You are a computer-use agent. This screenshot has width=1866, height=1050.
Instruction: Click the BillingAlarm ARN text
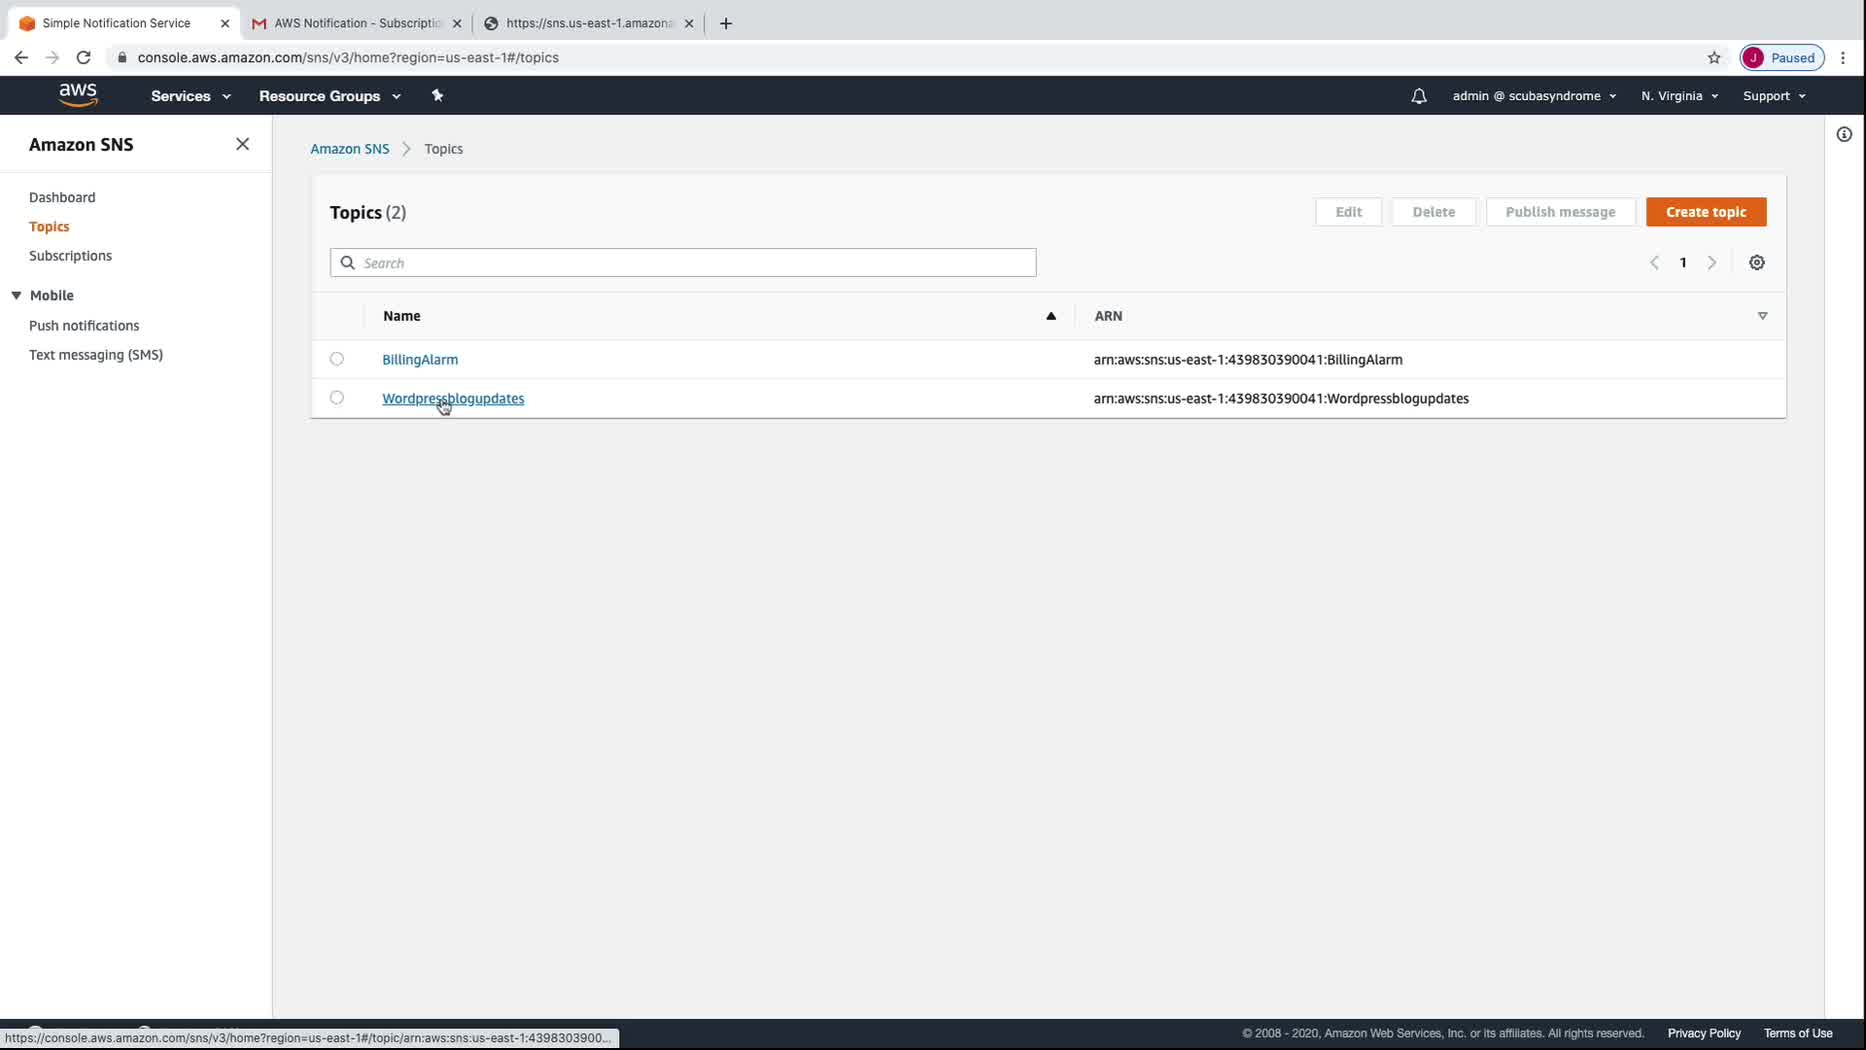[x=1248, y=360]
